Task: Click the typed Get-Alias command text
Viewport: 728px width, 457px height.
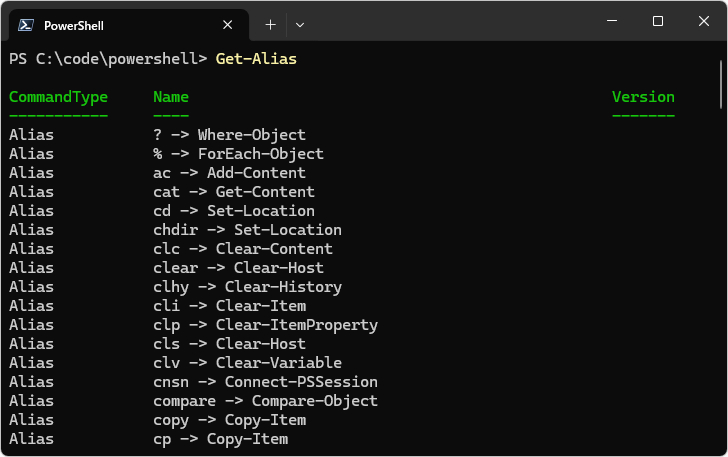Action: coord(256,59)
